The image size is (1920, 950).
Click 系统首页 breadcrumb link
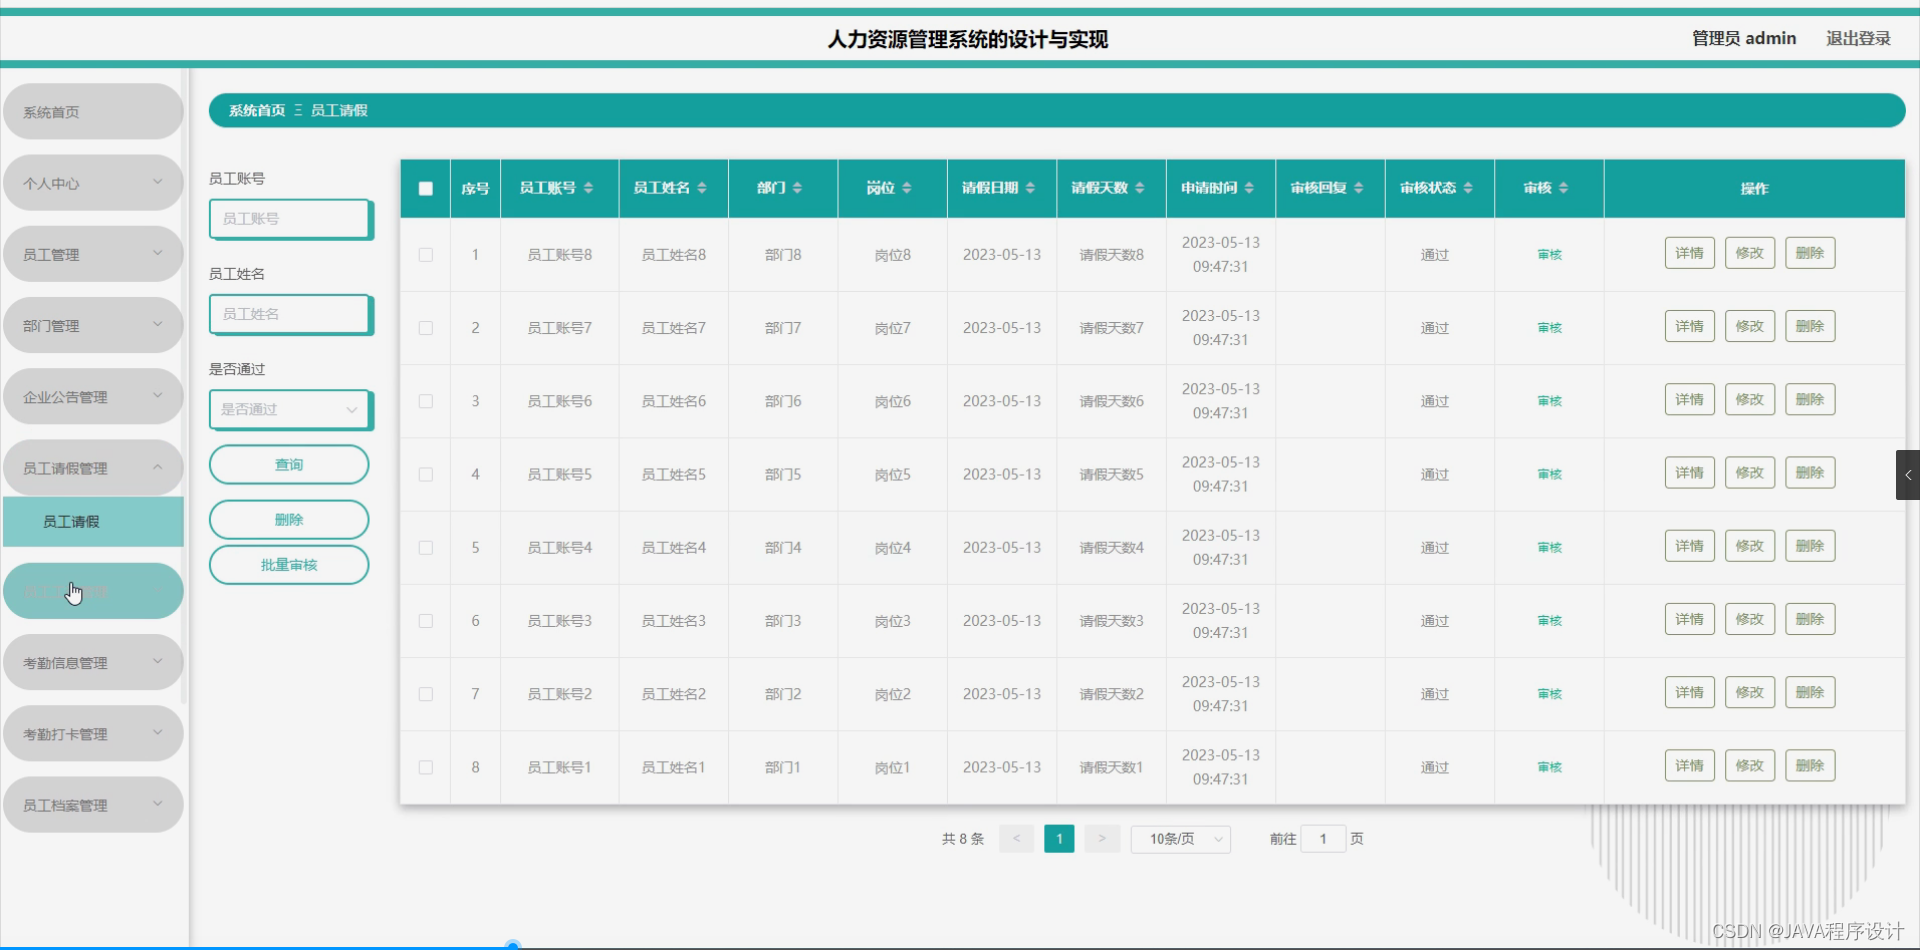[x=257, y=111]
